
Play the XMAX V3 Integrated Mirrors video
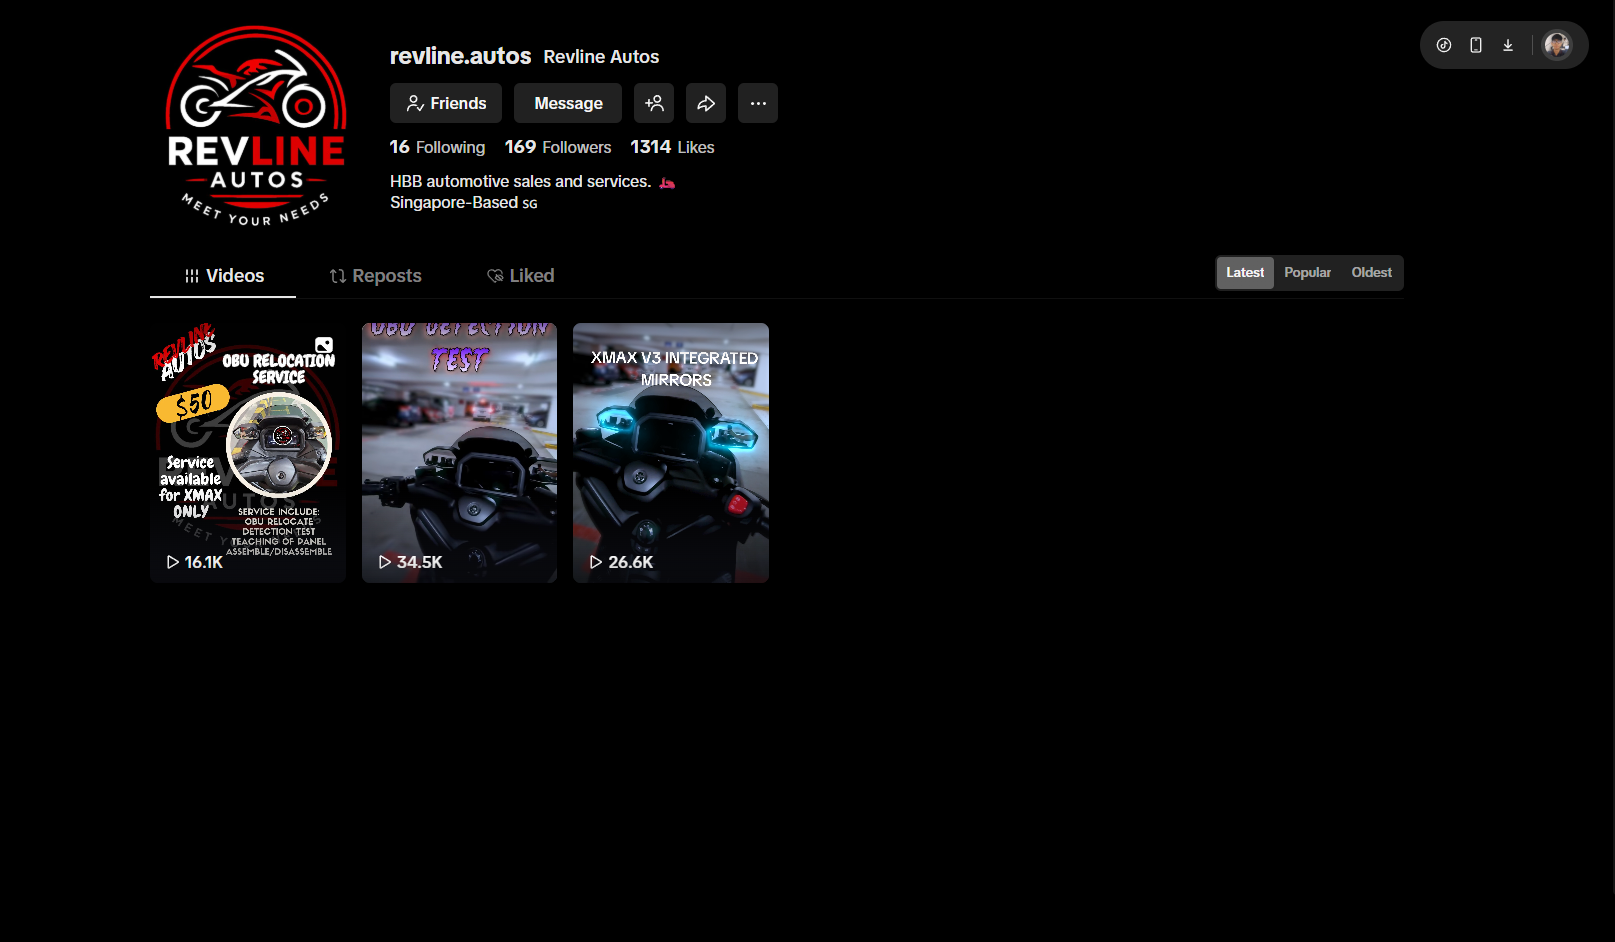point(670,452)
